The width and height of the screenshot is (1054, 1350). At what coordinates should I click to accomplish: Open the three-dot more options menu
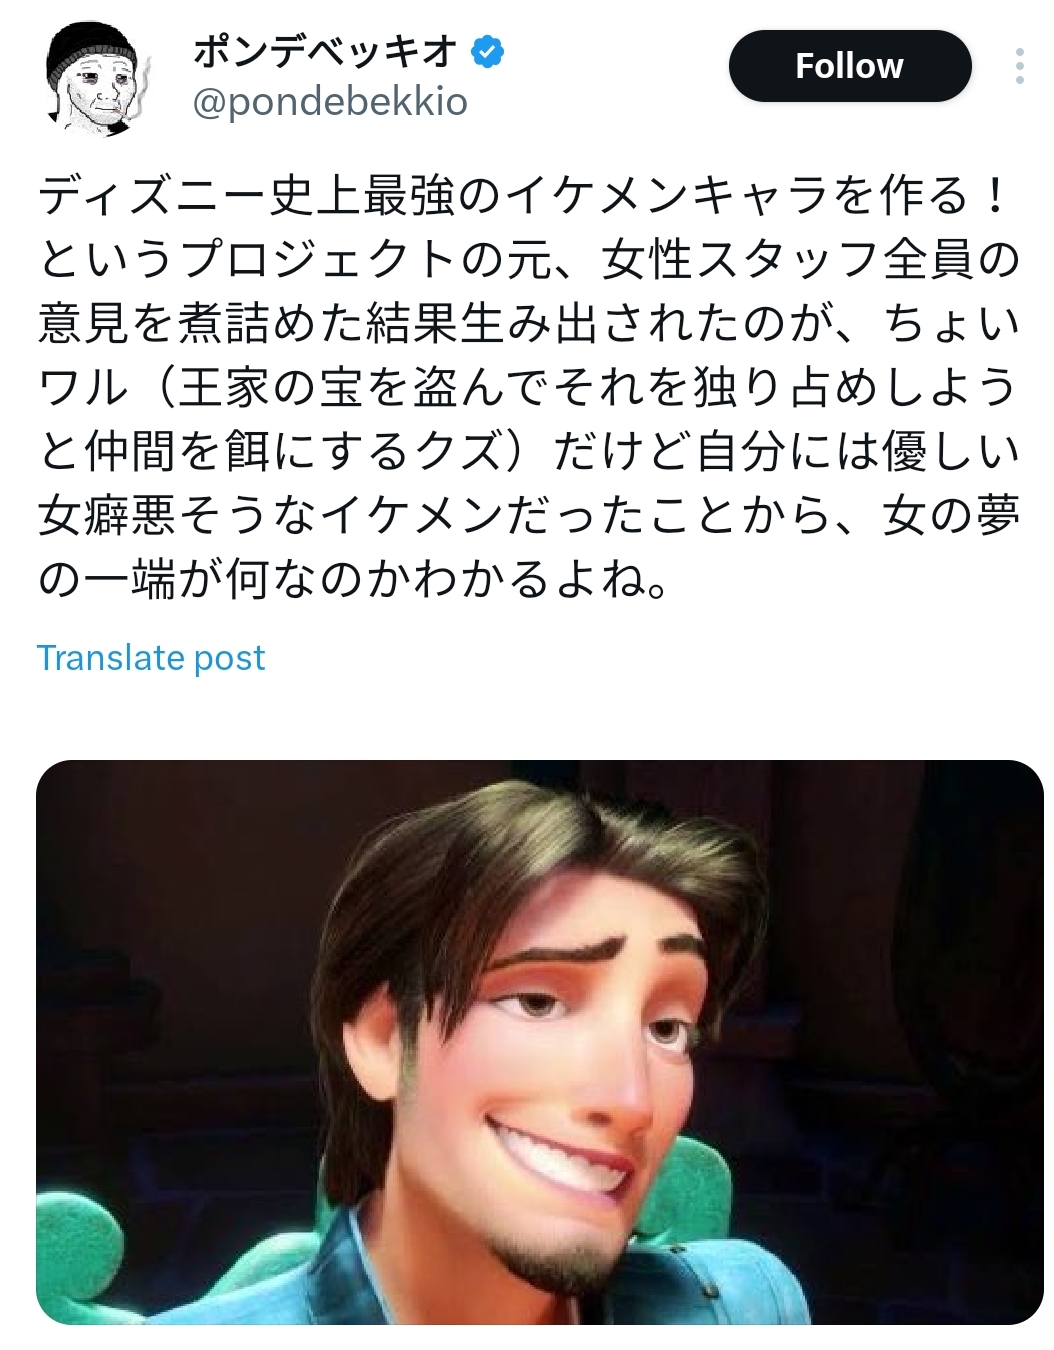(x=1019, y=66)
